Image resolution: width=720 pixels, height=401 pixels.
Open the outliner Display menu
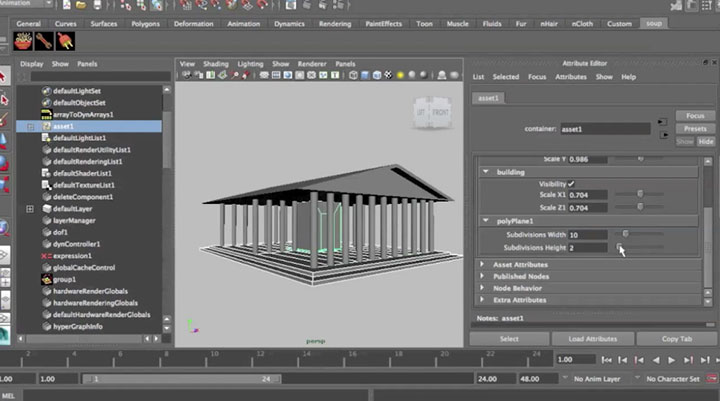tap(32, 64)
